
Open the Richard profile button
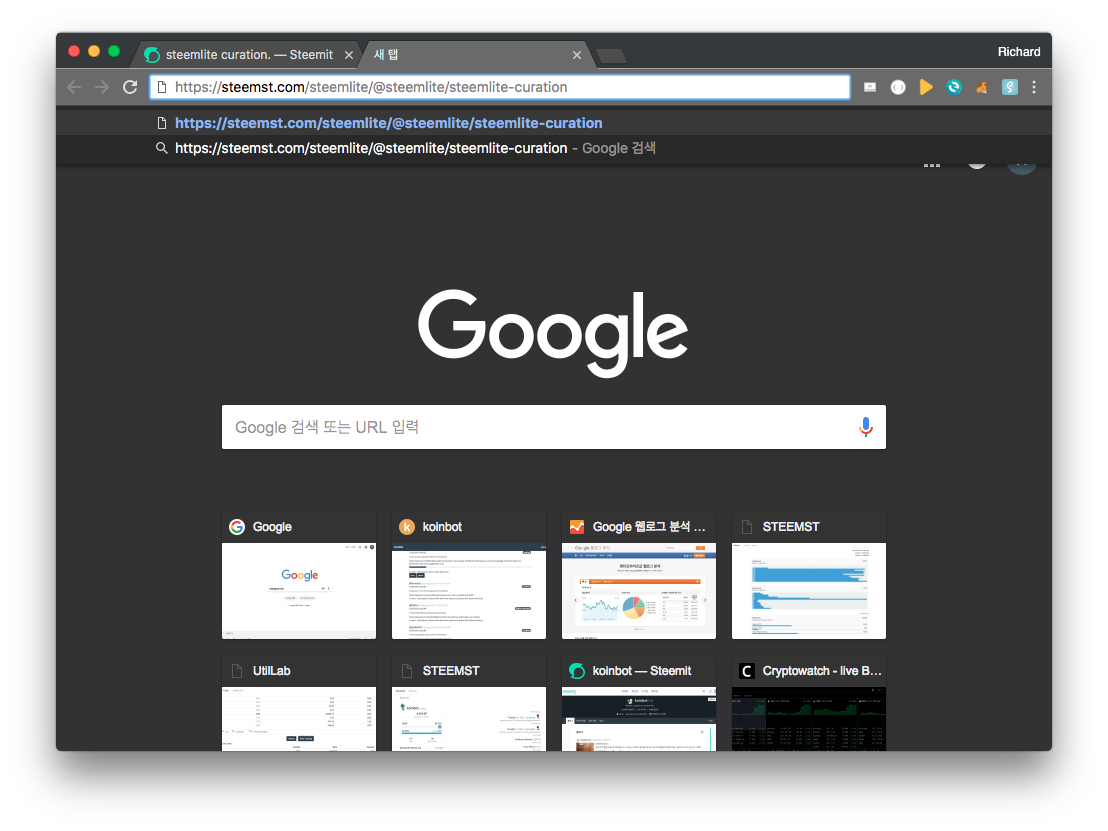[1018, 52]
